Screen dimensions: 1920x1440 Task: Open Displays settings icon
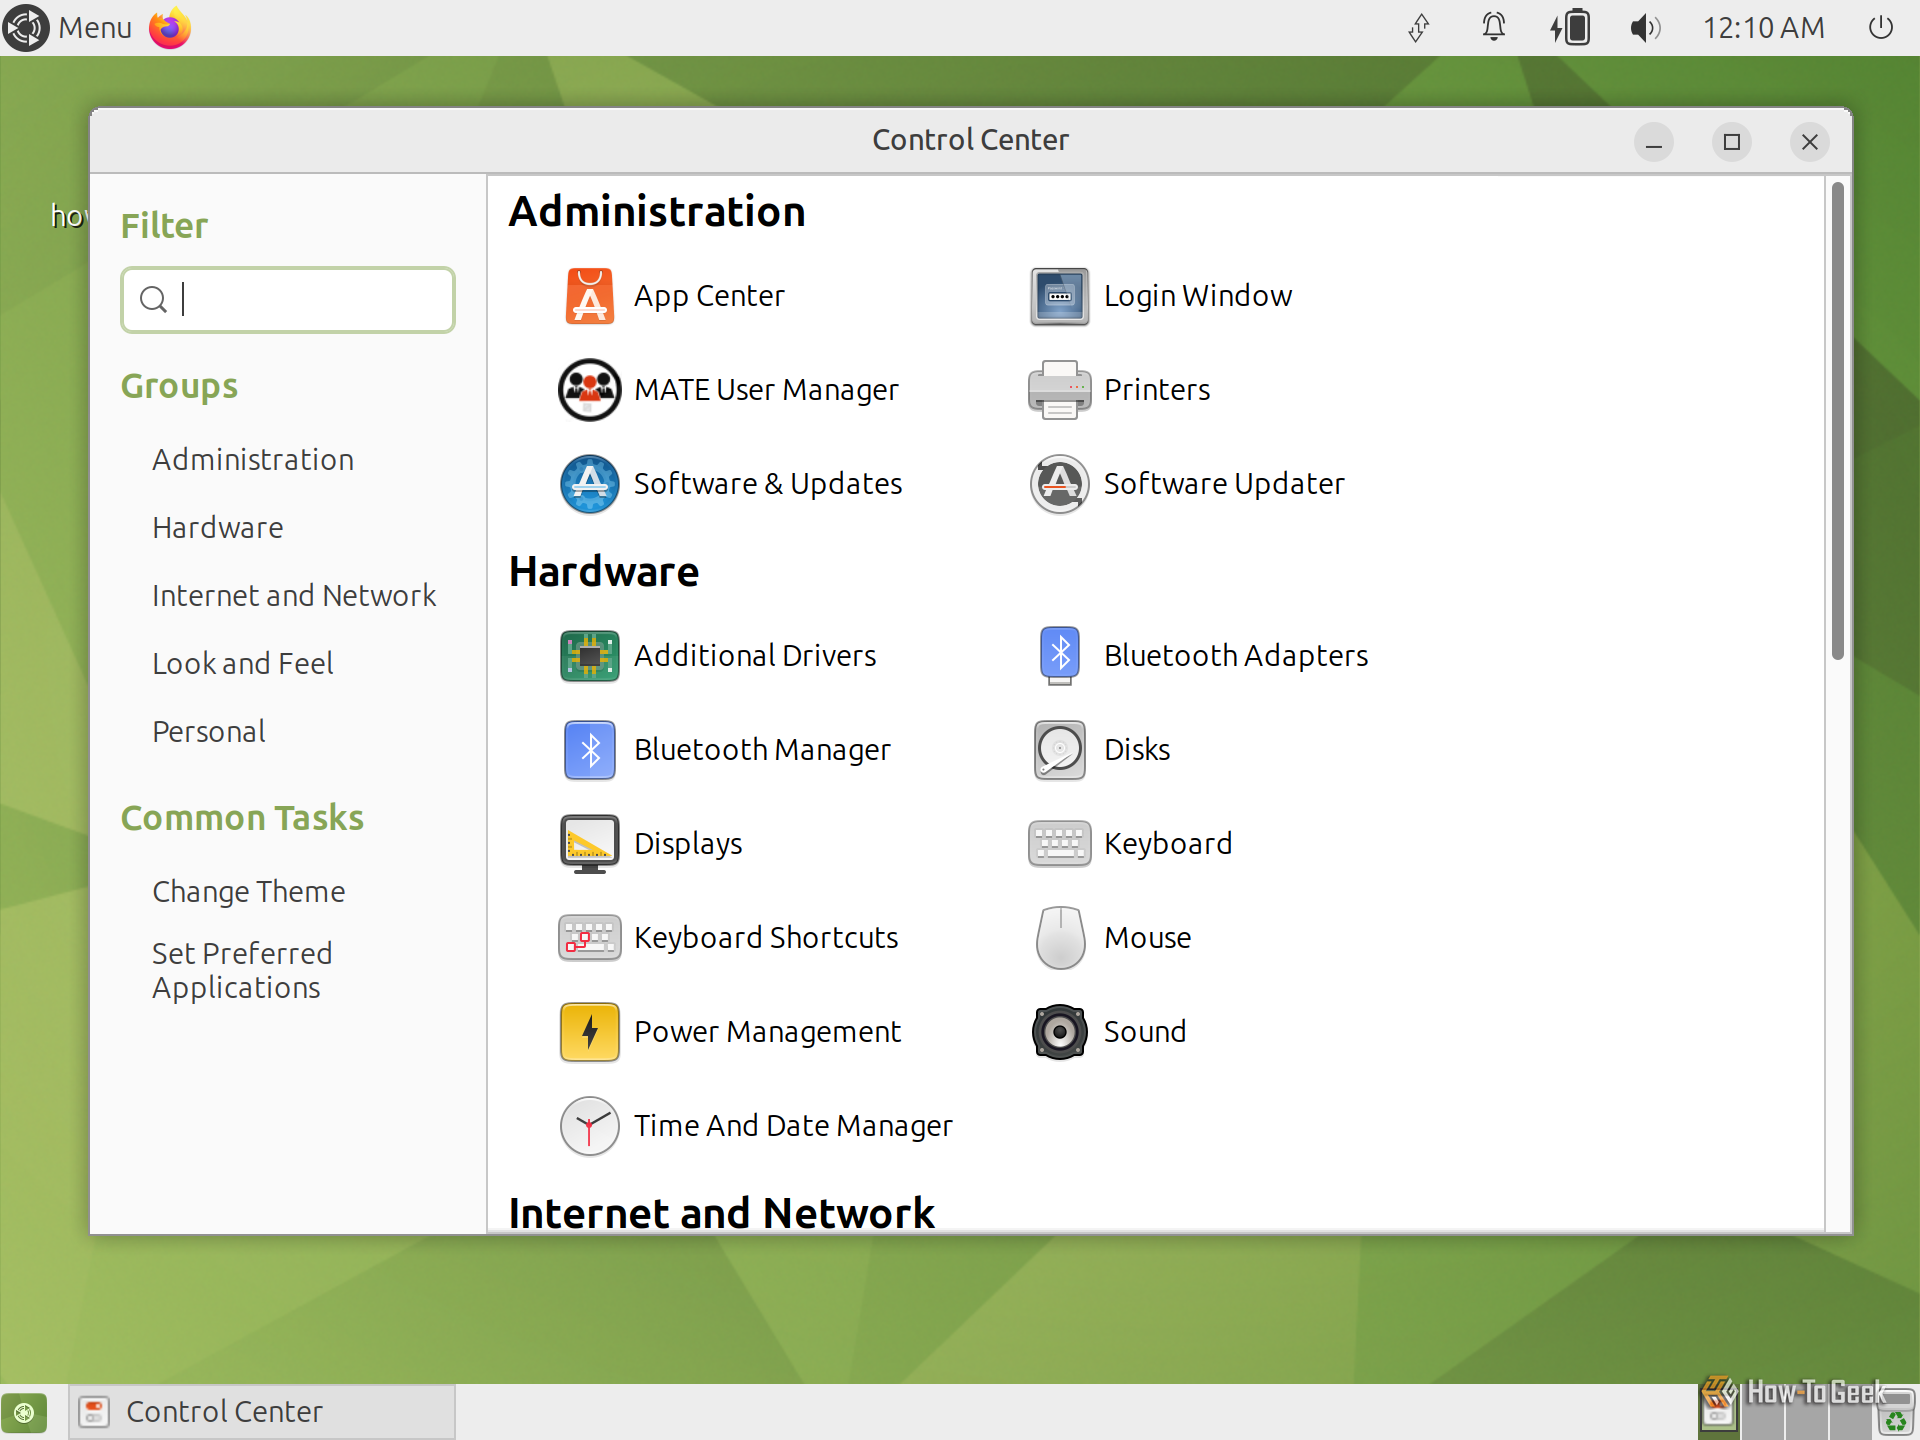(589, 844)
